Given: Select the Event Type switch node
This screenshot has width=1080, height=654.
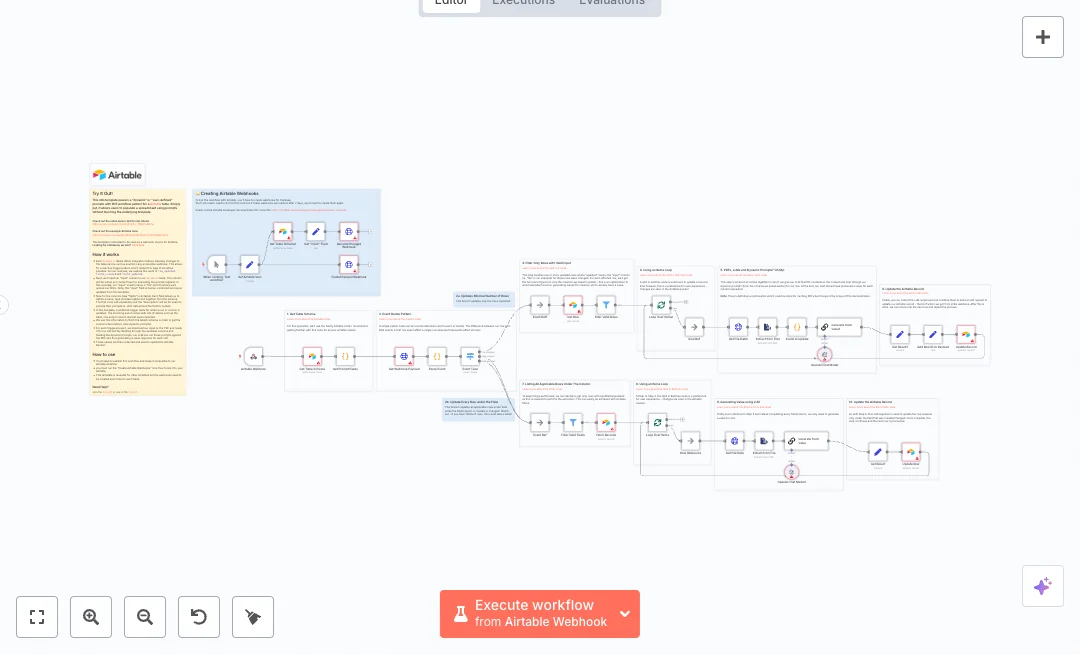Looking at the screenshot, I should (x=470, y=356).
